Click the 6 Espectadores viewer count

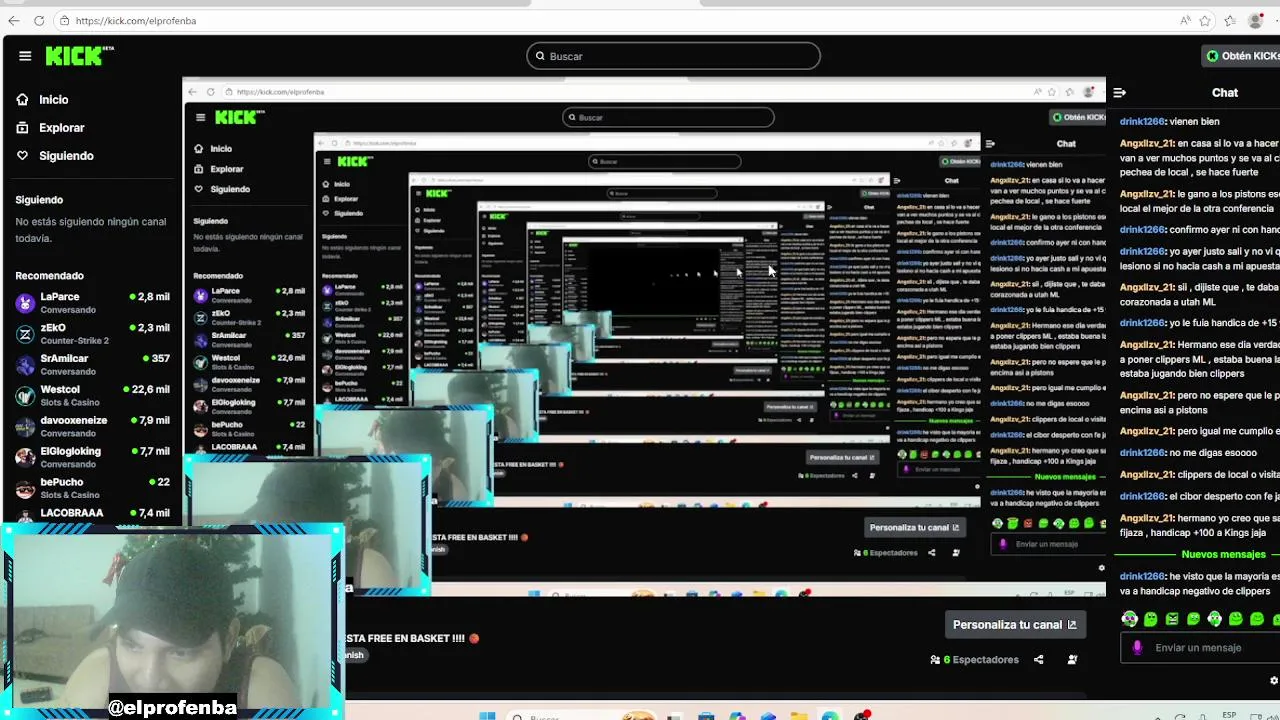tap(975, 660)
